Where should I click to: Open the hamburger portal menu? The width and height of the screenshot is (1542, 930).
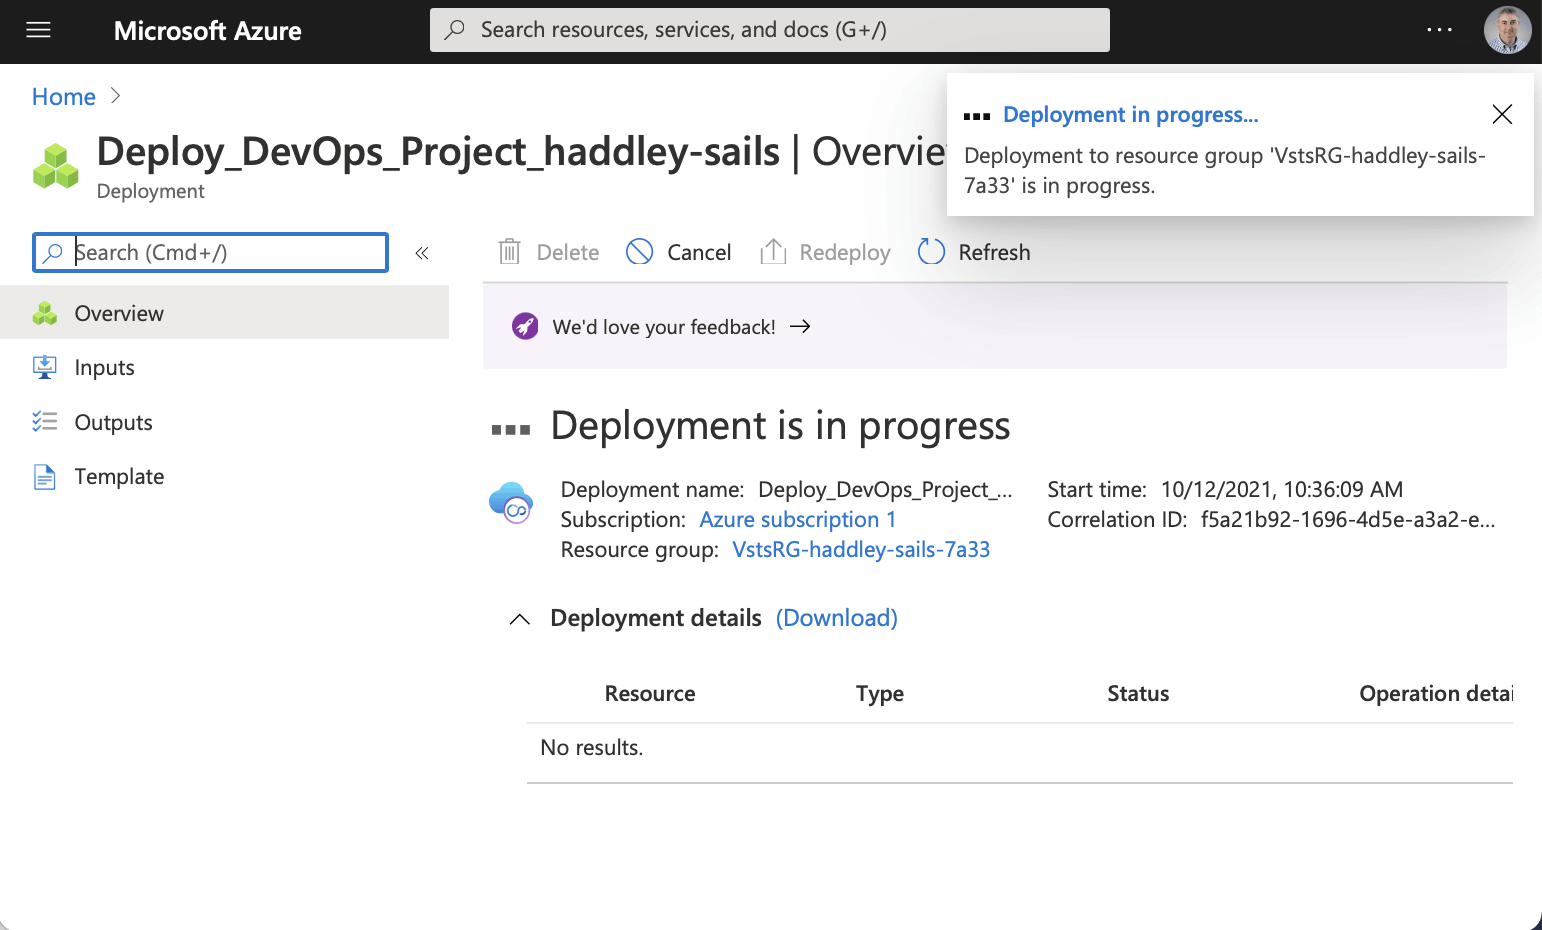pyautogui.click(x=38, y=30)
